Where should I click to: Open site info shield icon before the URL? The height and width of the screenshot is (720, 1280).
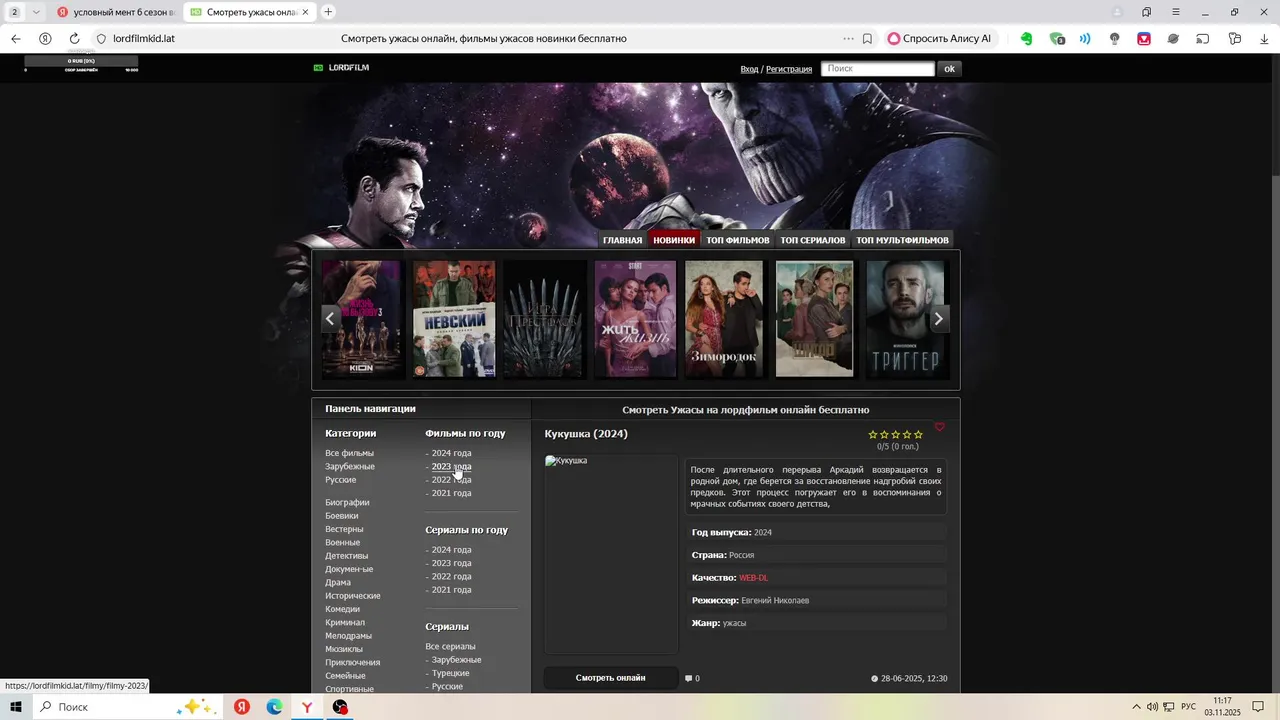click(x=101, y=39)
